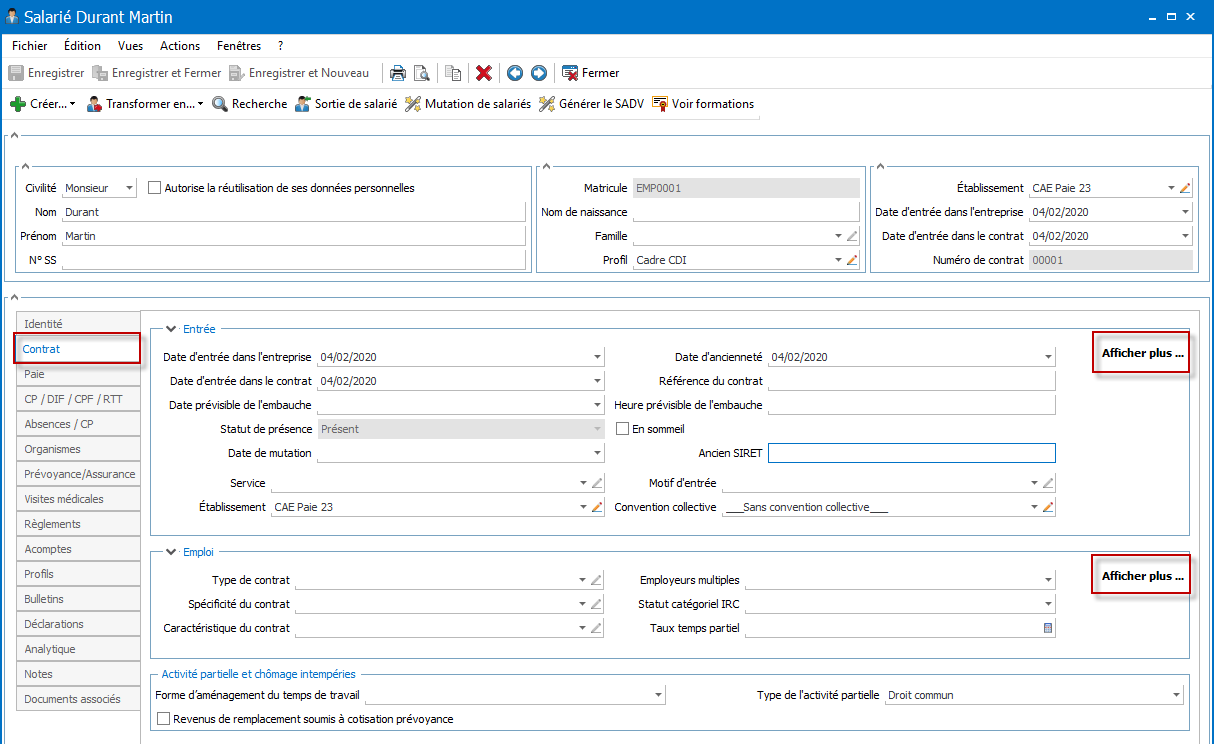Duplicate the record using the copy icon

[454, 73]
